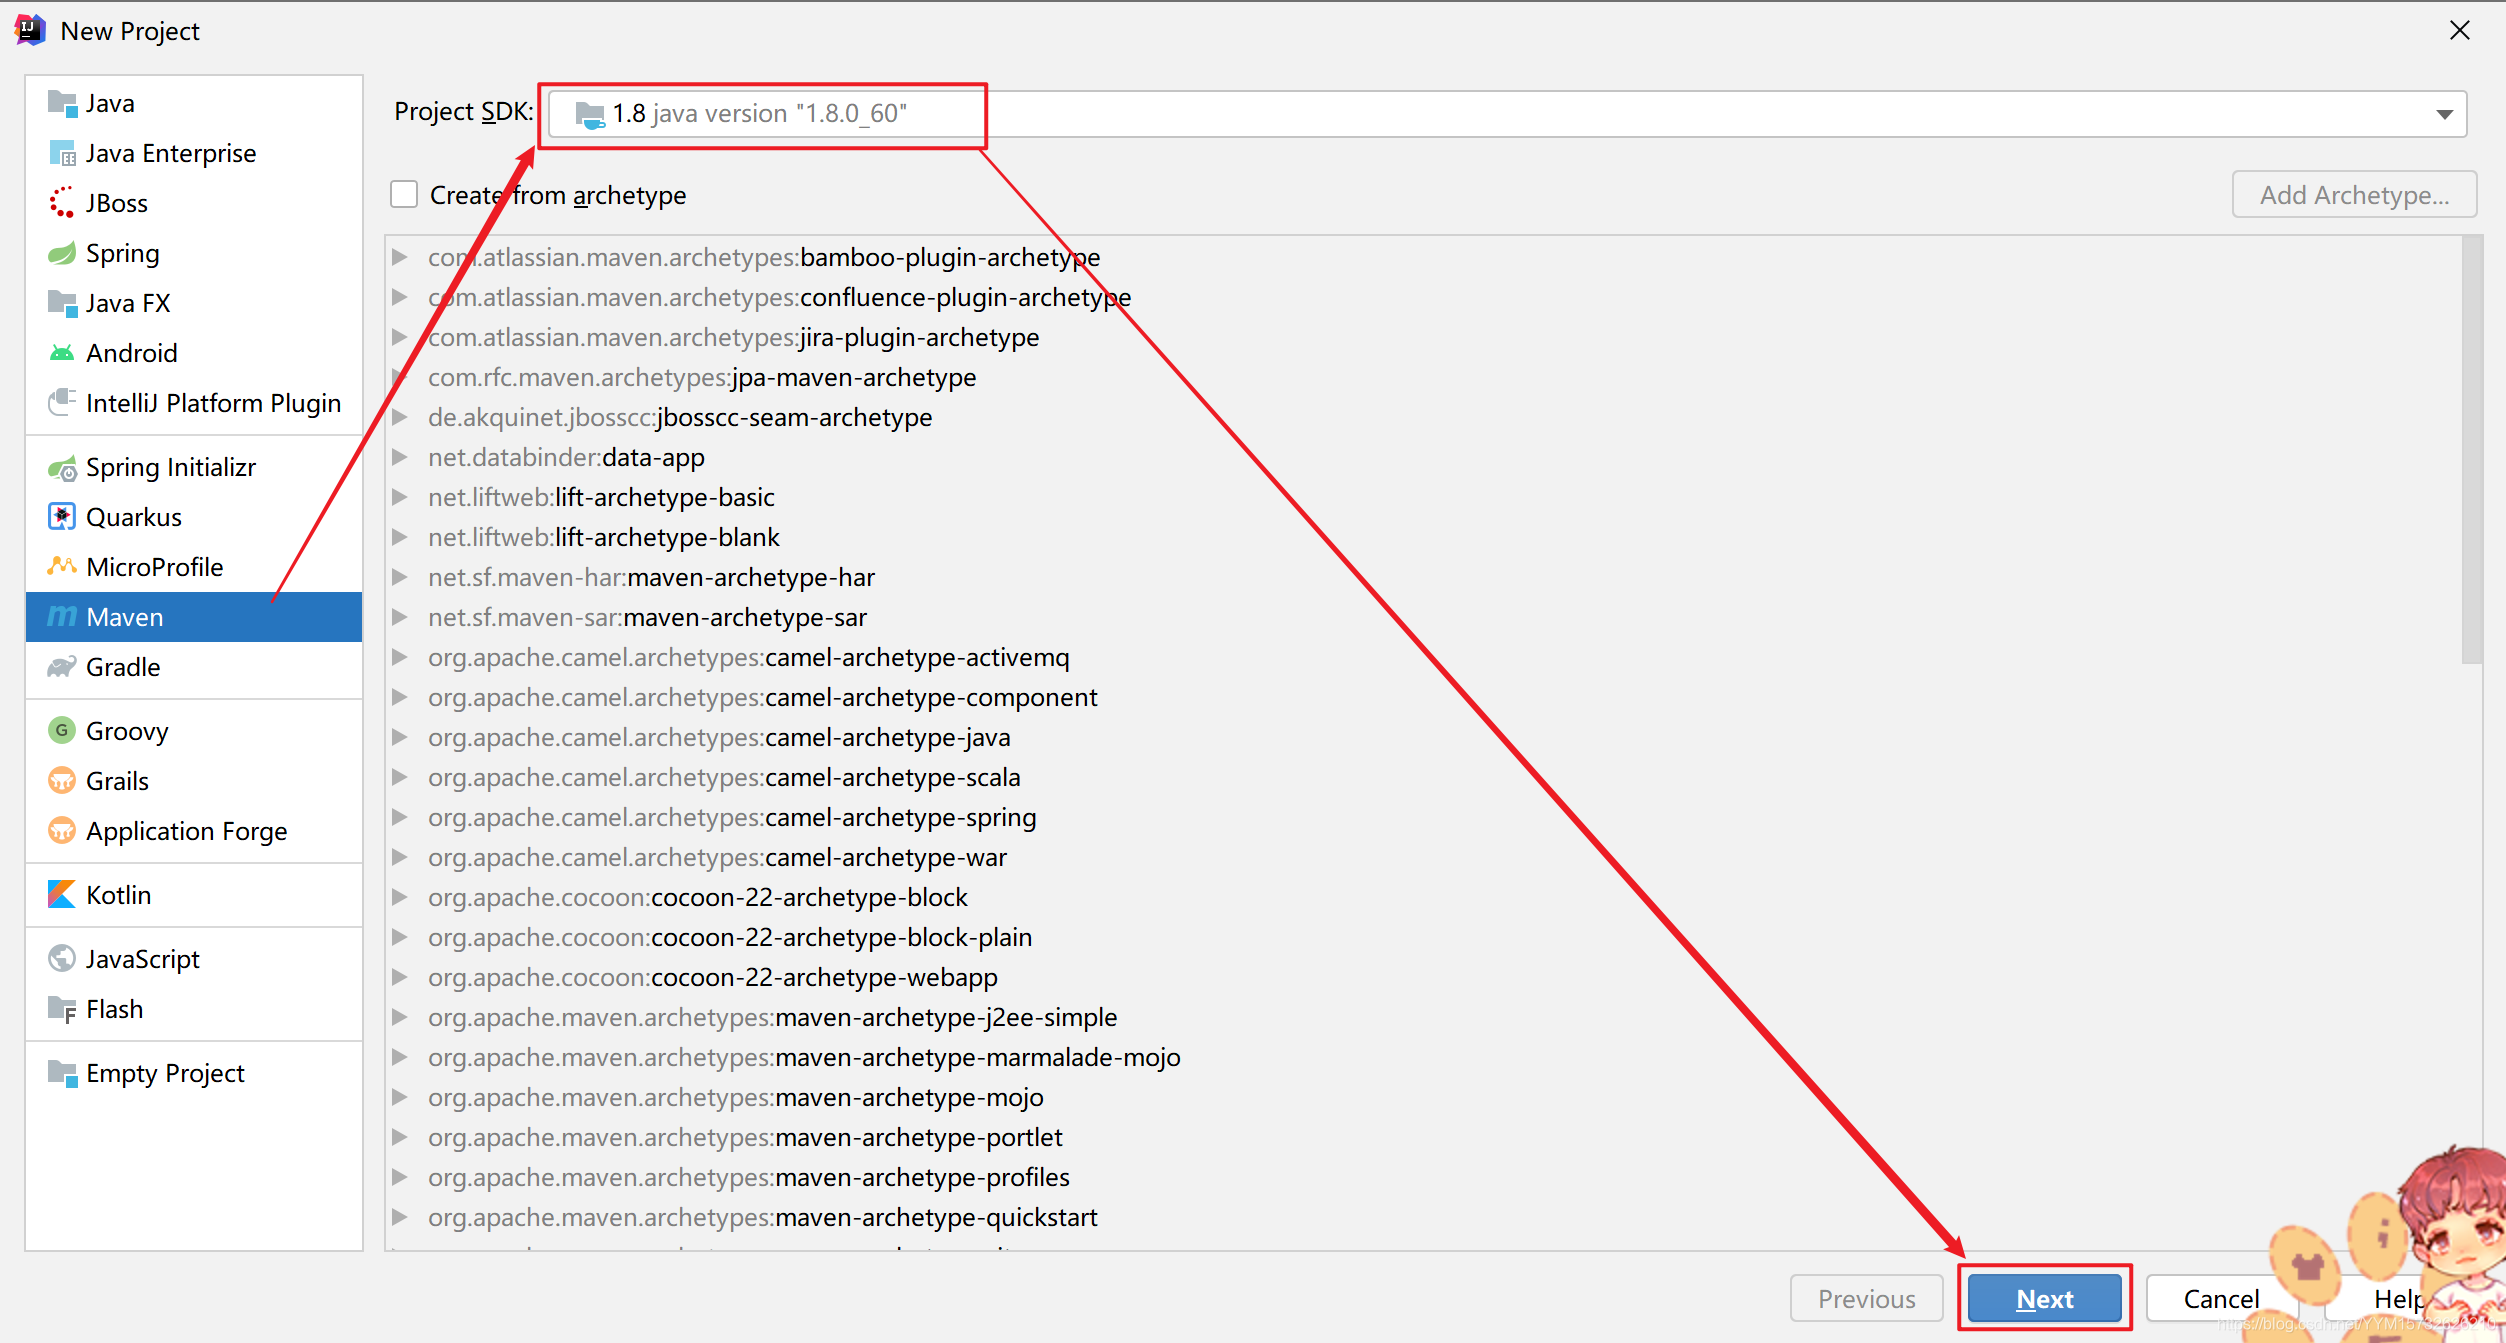
Task: Expand the confluence-plugin-archetype node
Action: coord(400,297)
